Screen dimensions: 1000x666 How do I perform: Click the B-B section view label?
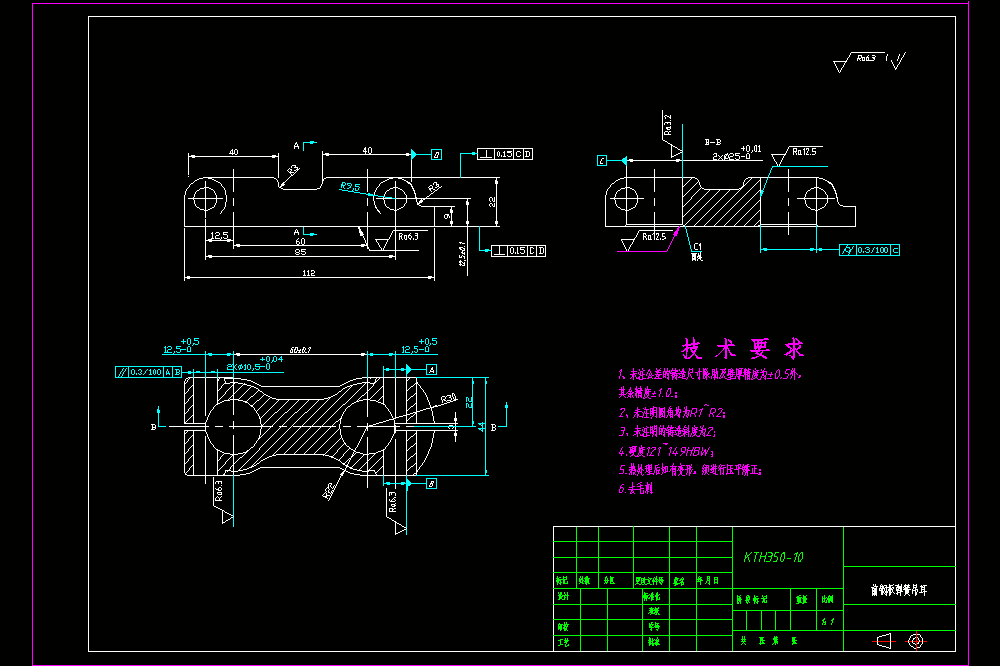713,142
